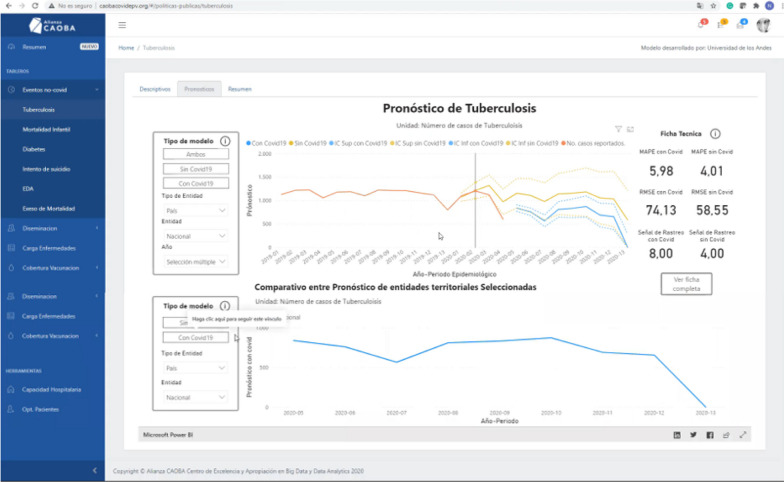
Task: Enter Power BI fullscreen mode
Action: [742, 435]
